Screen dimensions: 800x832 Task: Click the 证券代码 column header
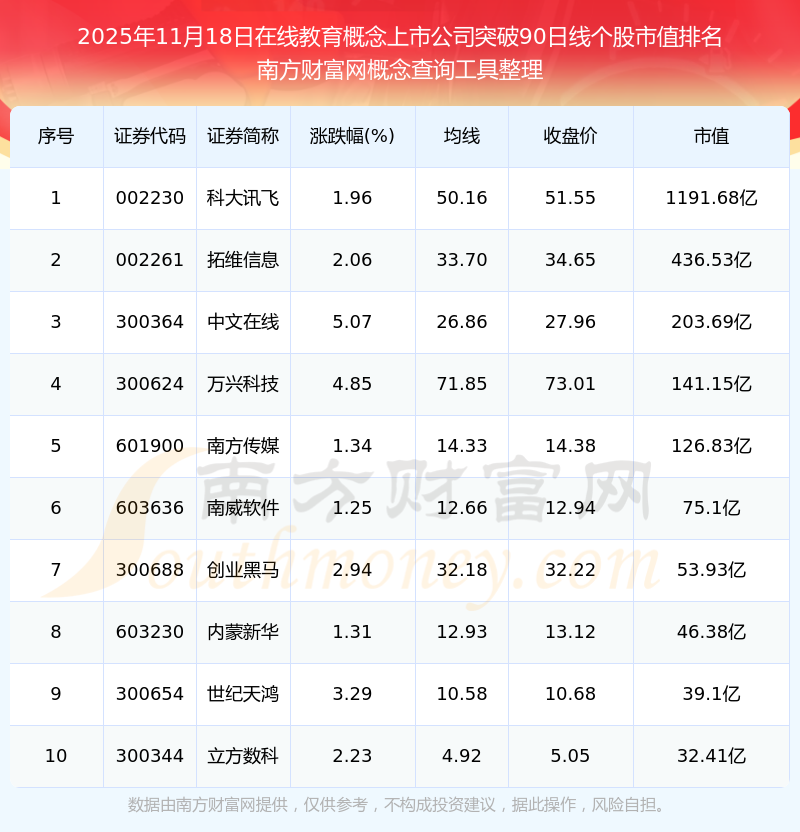(150, 136)
